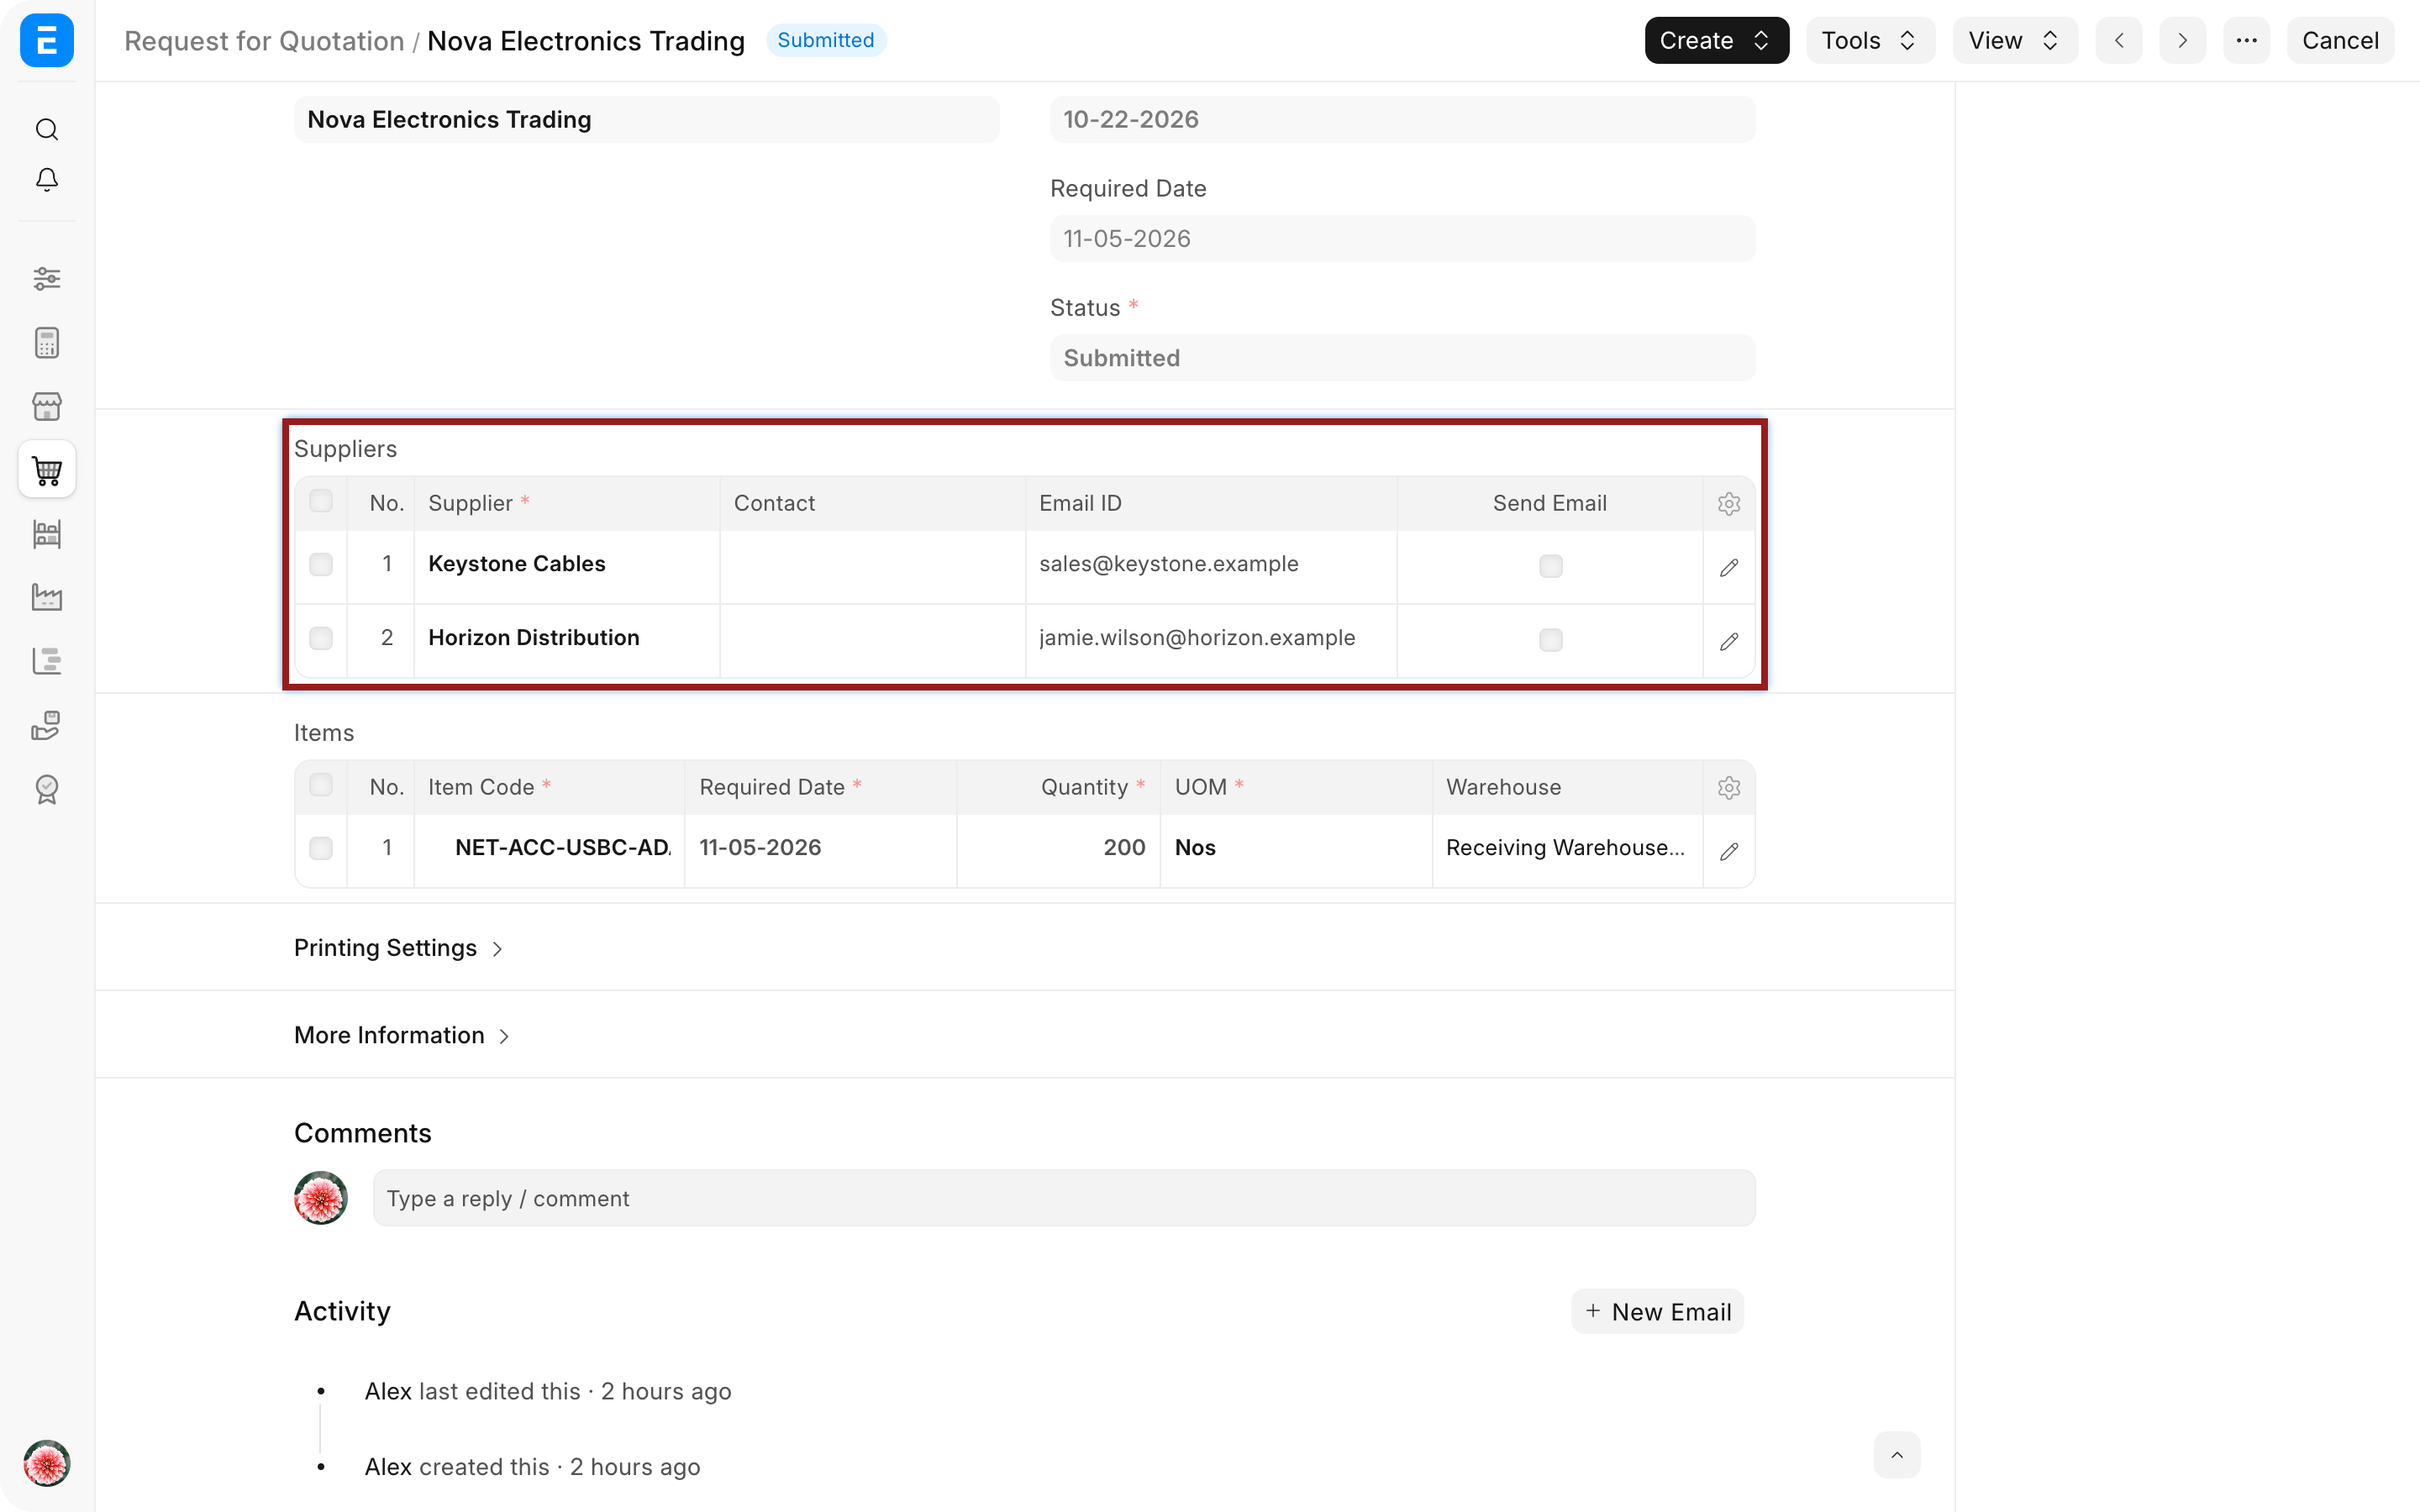This screenshot has width=2420, height=1512.
Task: Click the sales@keystone.example email cell
Action: pos(1211,565)
